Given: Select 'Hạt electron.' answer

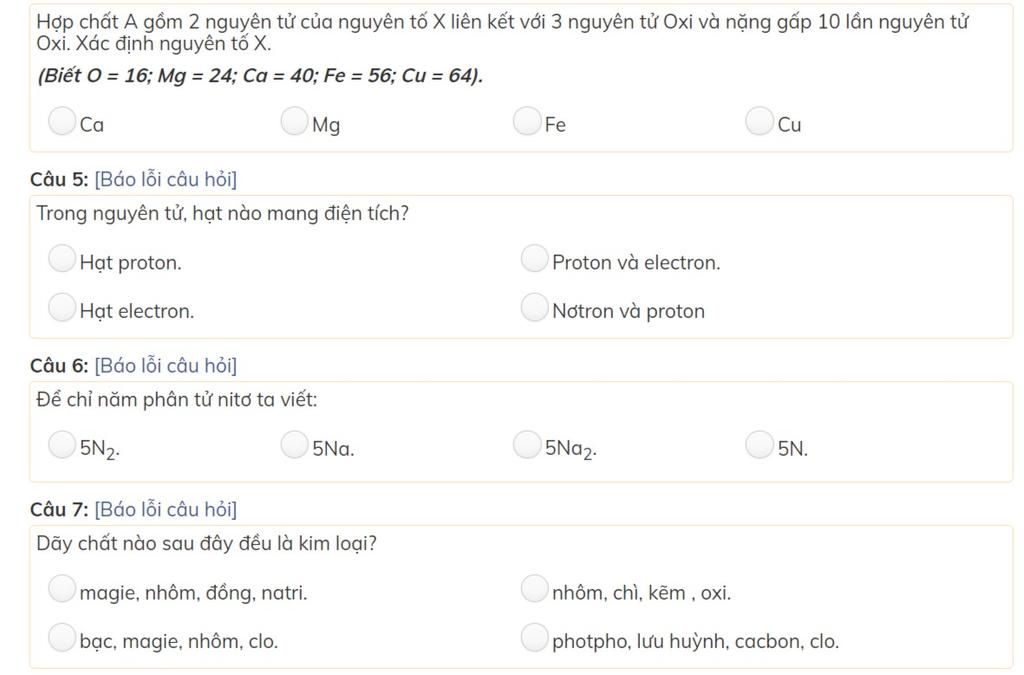Looking at the screenshot, I should pos(62,307).
